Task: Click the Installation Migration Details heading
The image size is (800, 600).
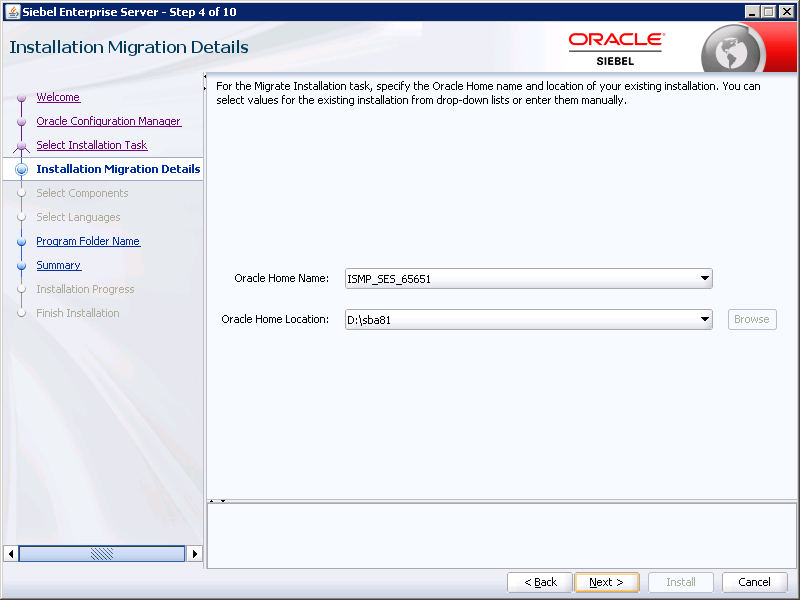Action: (129, 47)
